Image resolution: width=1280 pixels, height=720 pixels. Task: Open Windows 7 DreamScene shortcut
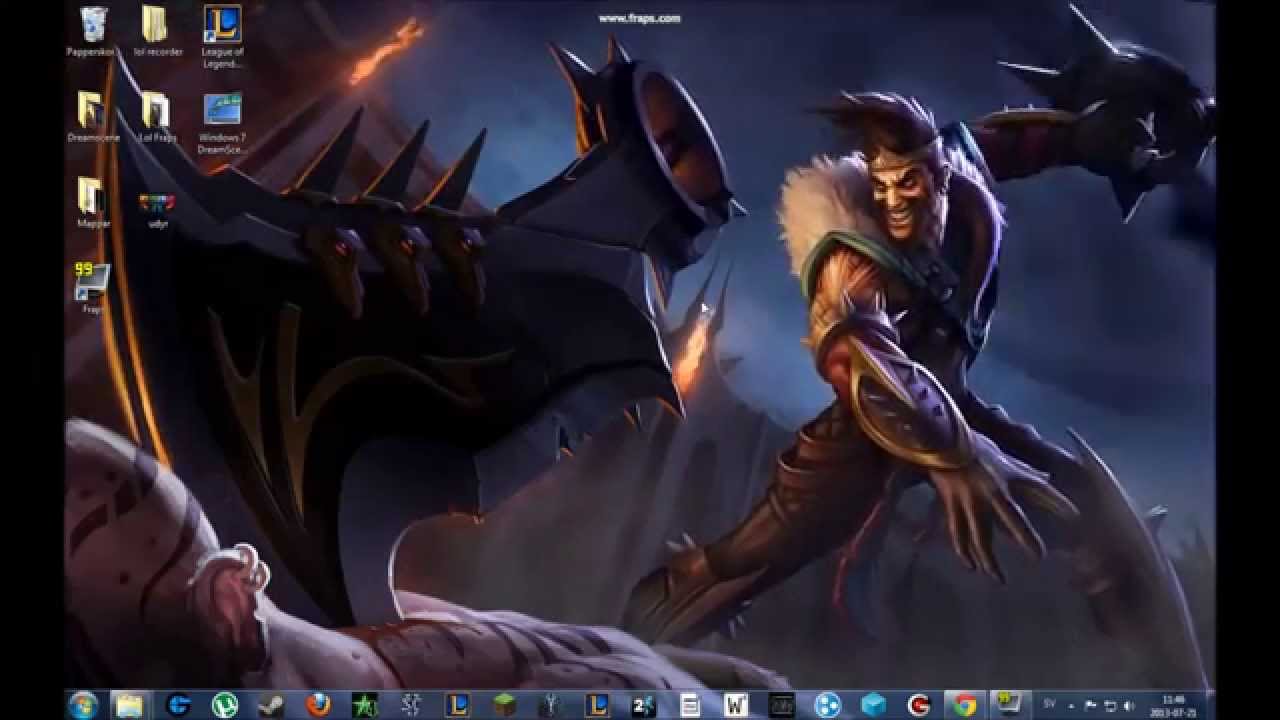pos(222,122)
